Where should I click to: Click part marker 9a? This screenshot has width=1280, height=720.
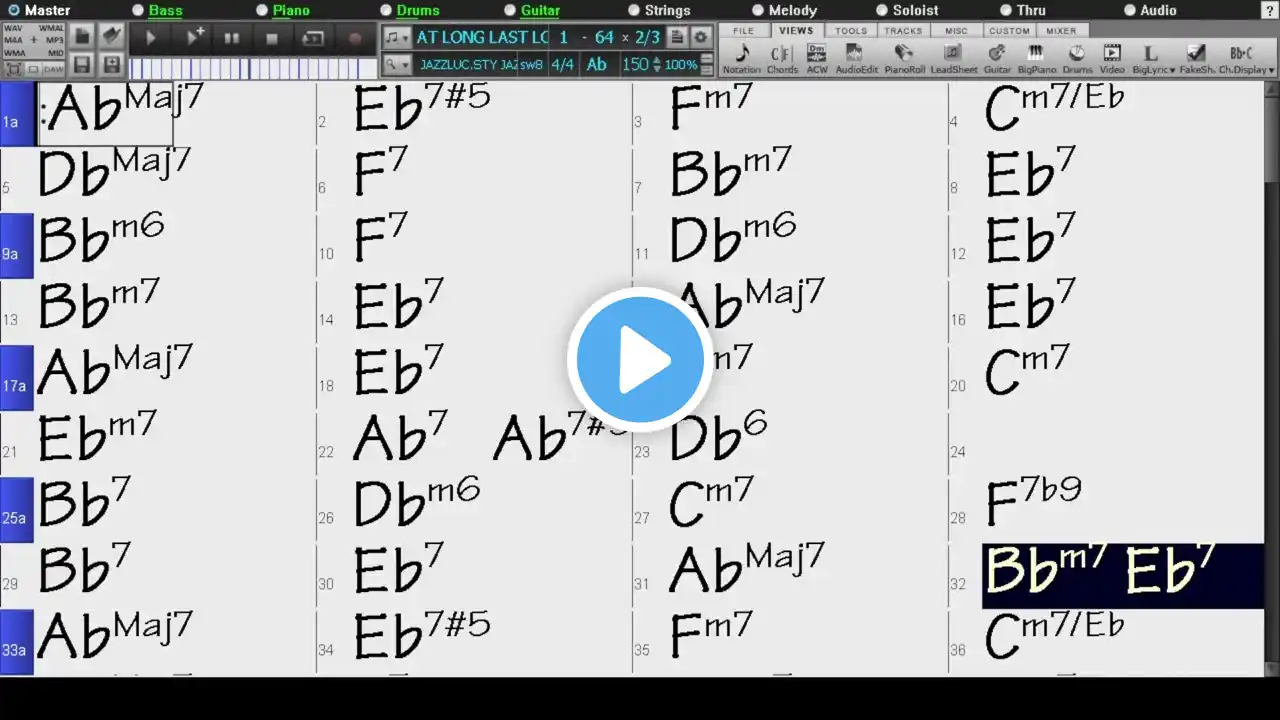tap(16, 246)
